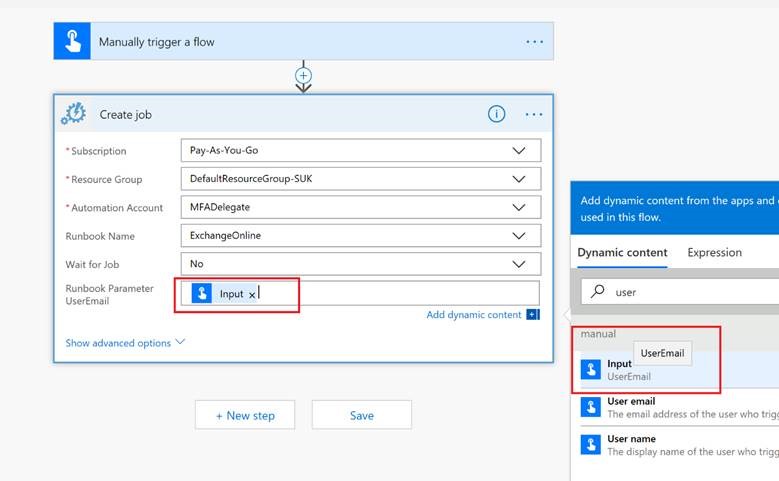Image resolution: width=779 pixels, height=481 pixels.
Task: Open the Resource Group dropdown
Action: click(518, 179)
